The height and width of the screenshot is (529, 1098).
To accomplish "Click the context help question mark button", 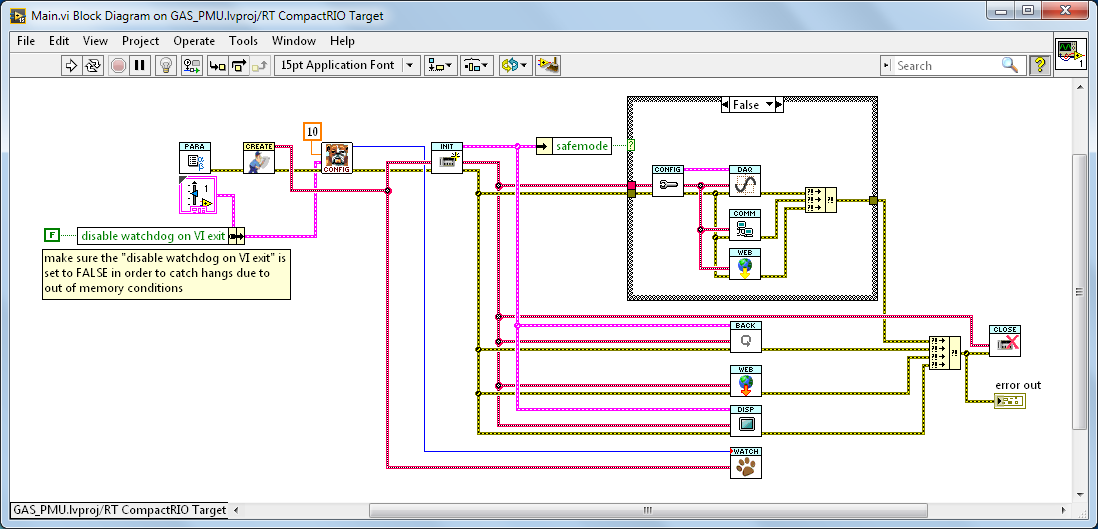I will point(1039,65).
